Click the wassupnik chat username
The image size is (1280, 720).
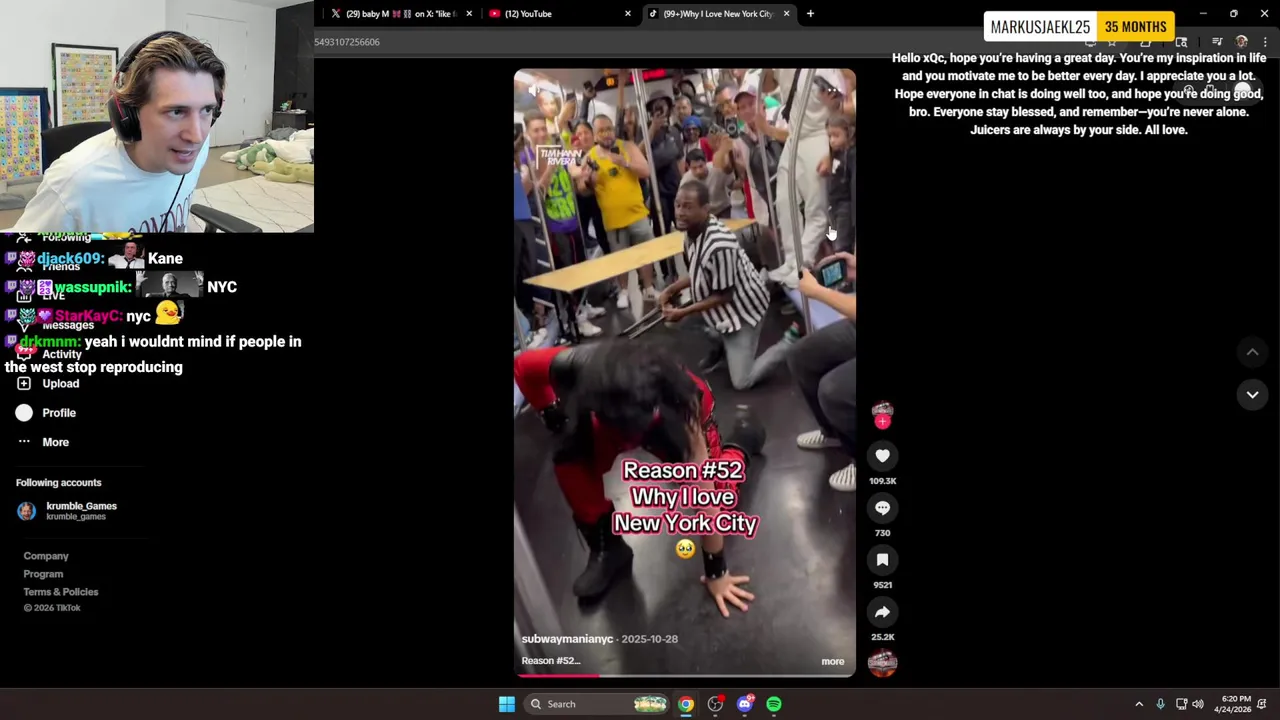[93, 287]
